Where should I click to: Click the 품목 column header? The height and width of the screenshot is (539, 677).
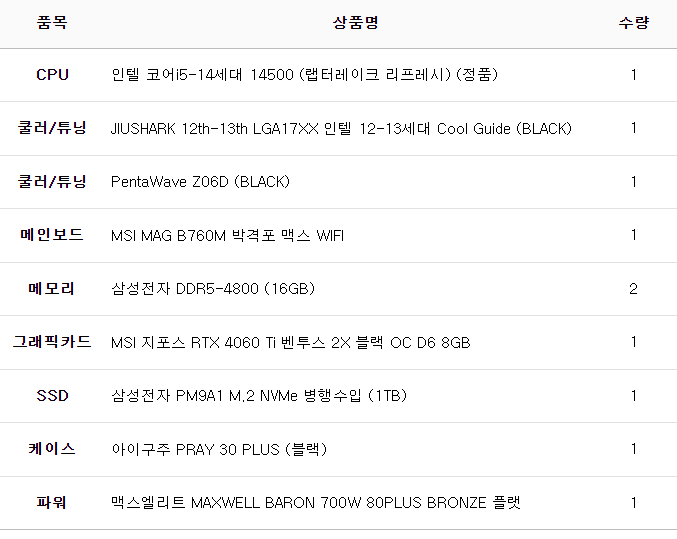(x=52, y=22)
